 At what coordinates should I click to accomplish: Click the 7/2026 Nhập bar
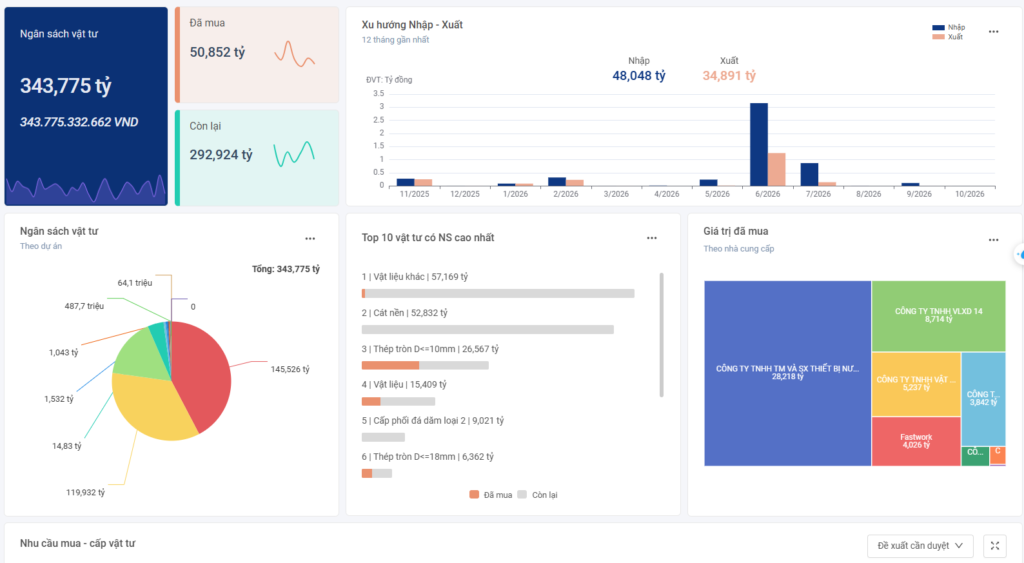point(809,174)
